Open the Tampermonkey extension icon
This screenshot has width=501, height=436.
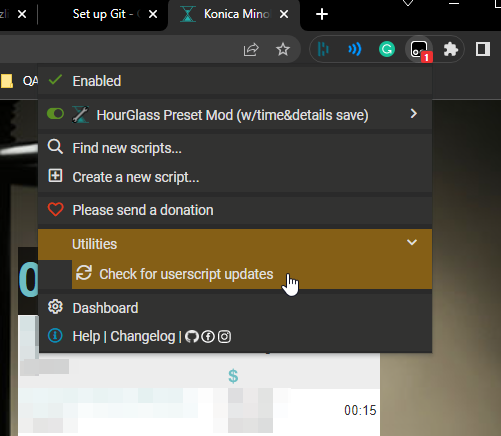click(419, 50)
